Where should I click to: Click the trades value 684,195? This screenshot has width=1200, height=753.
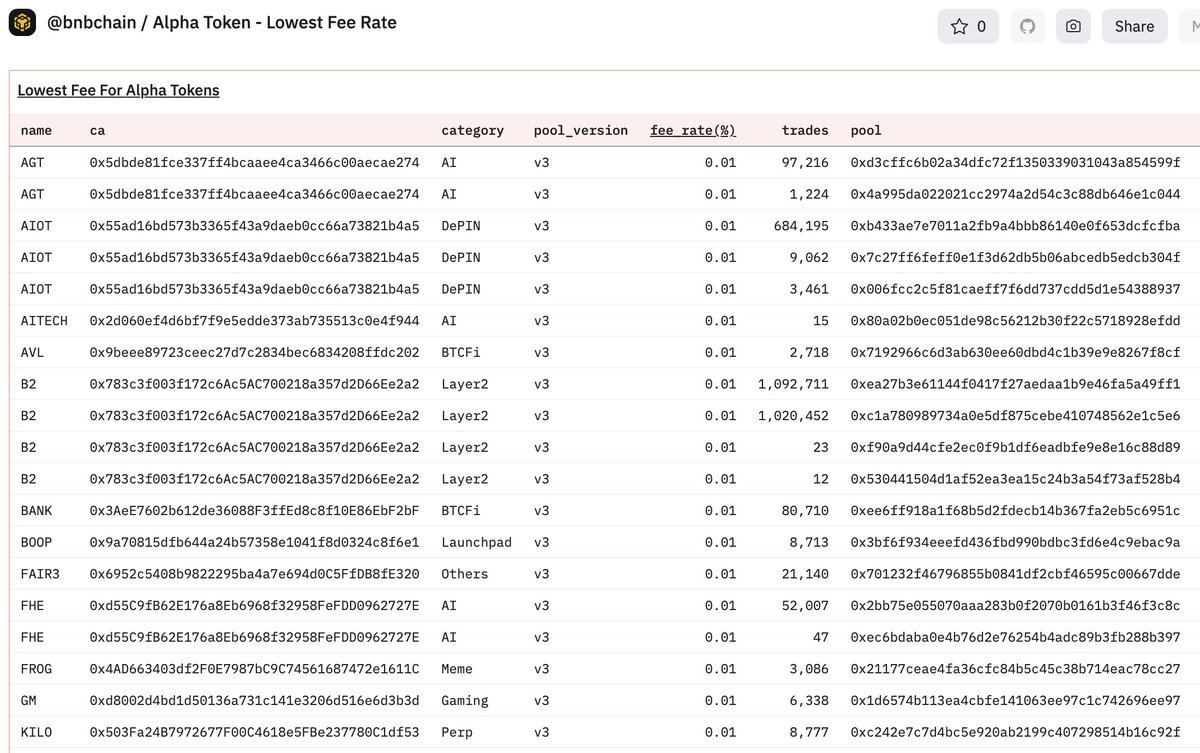[802, 225]
